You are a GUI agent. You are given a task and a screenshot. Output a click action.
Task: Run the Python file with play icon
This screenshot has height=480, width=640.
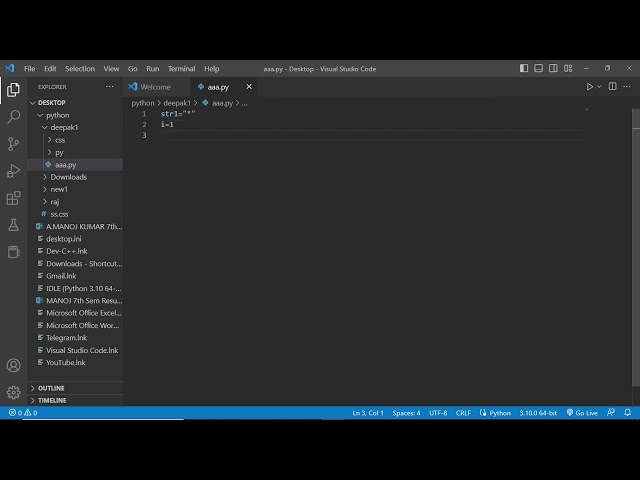(589, 87)
